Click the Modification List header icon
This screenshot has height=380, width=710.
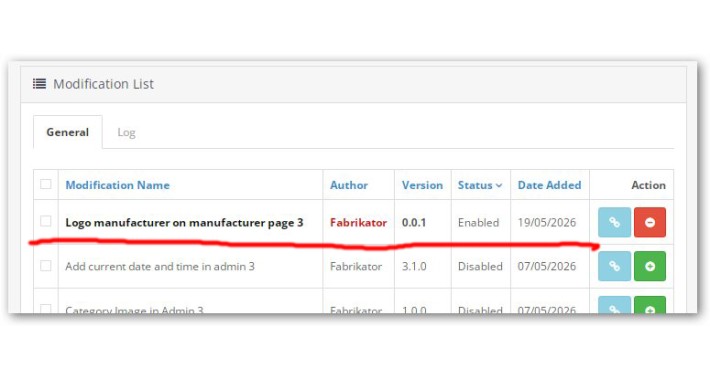click(x=39, y=84)
